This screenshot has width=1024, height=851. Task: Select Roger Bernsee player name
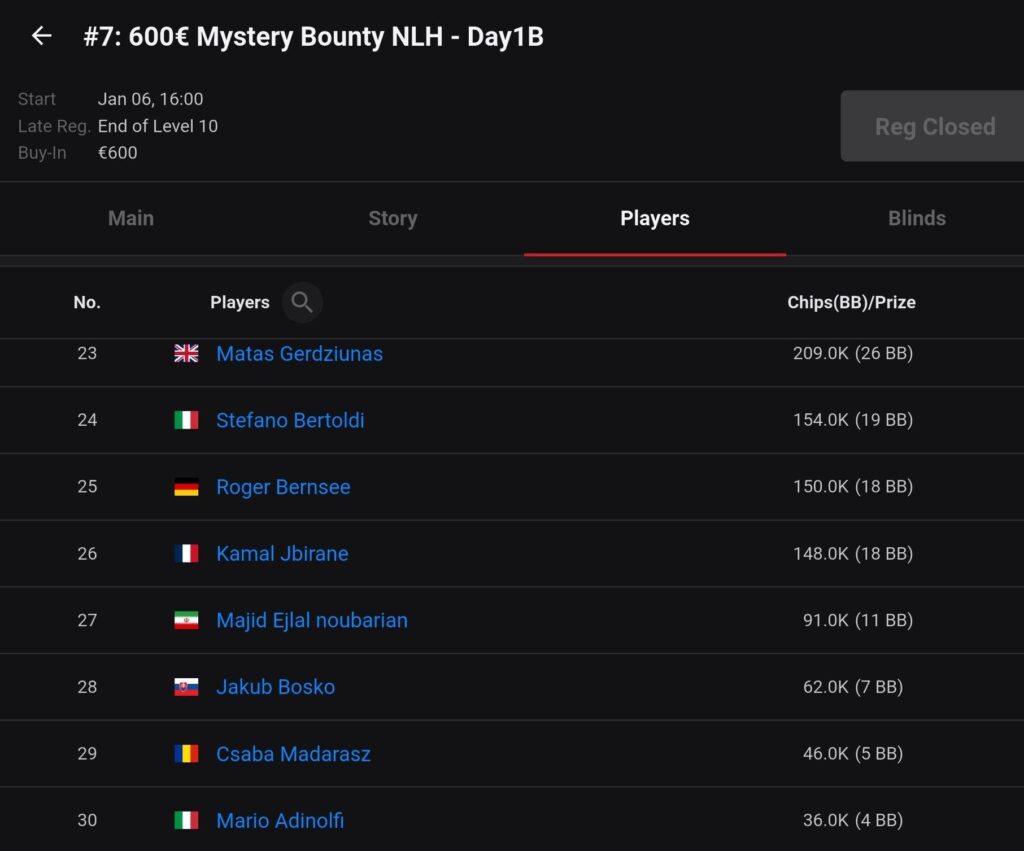click(x=283, y=487)
